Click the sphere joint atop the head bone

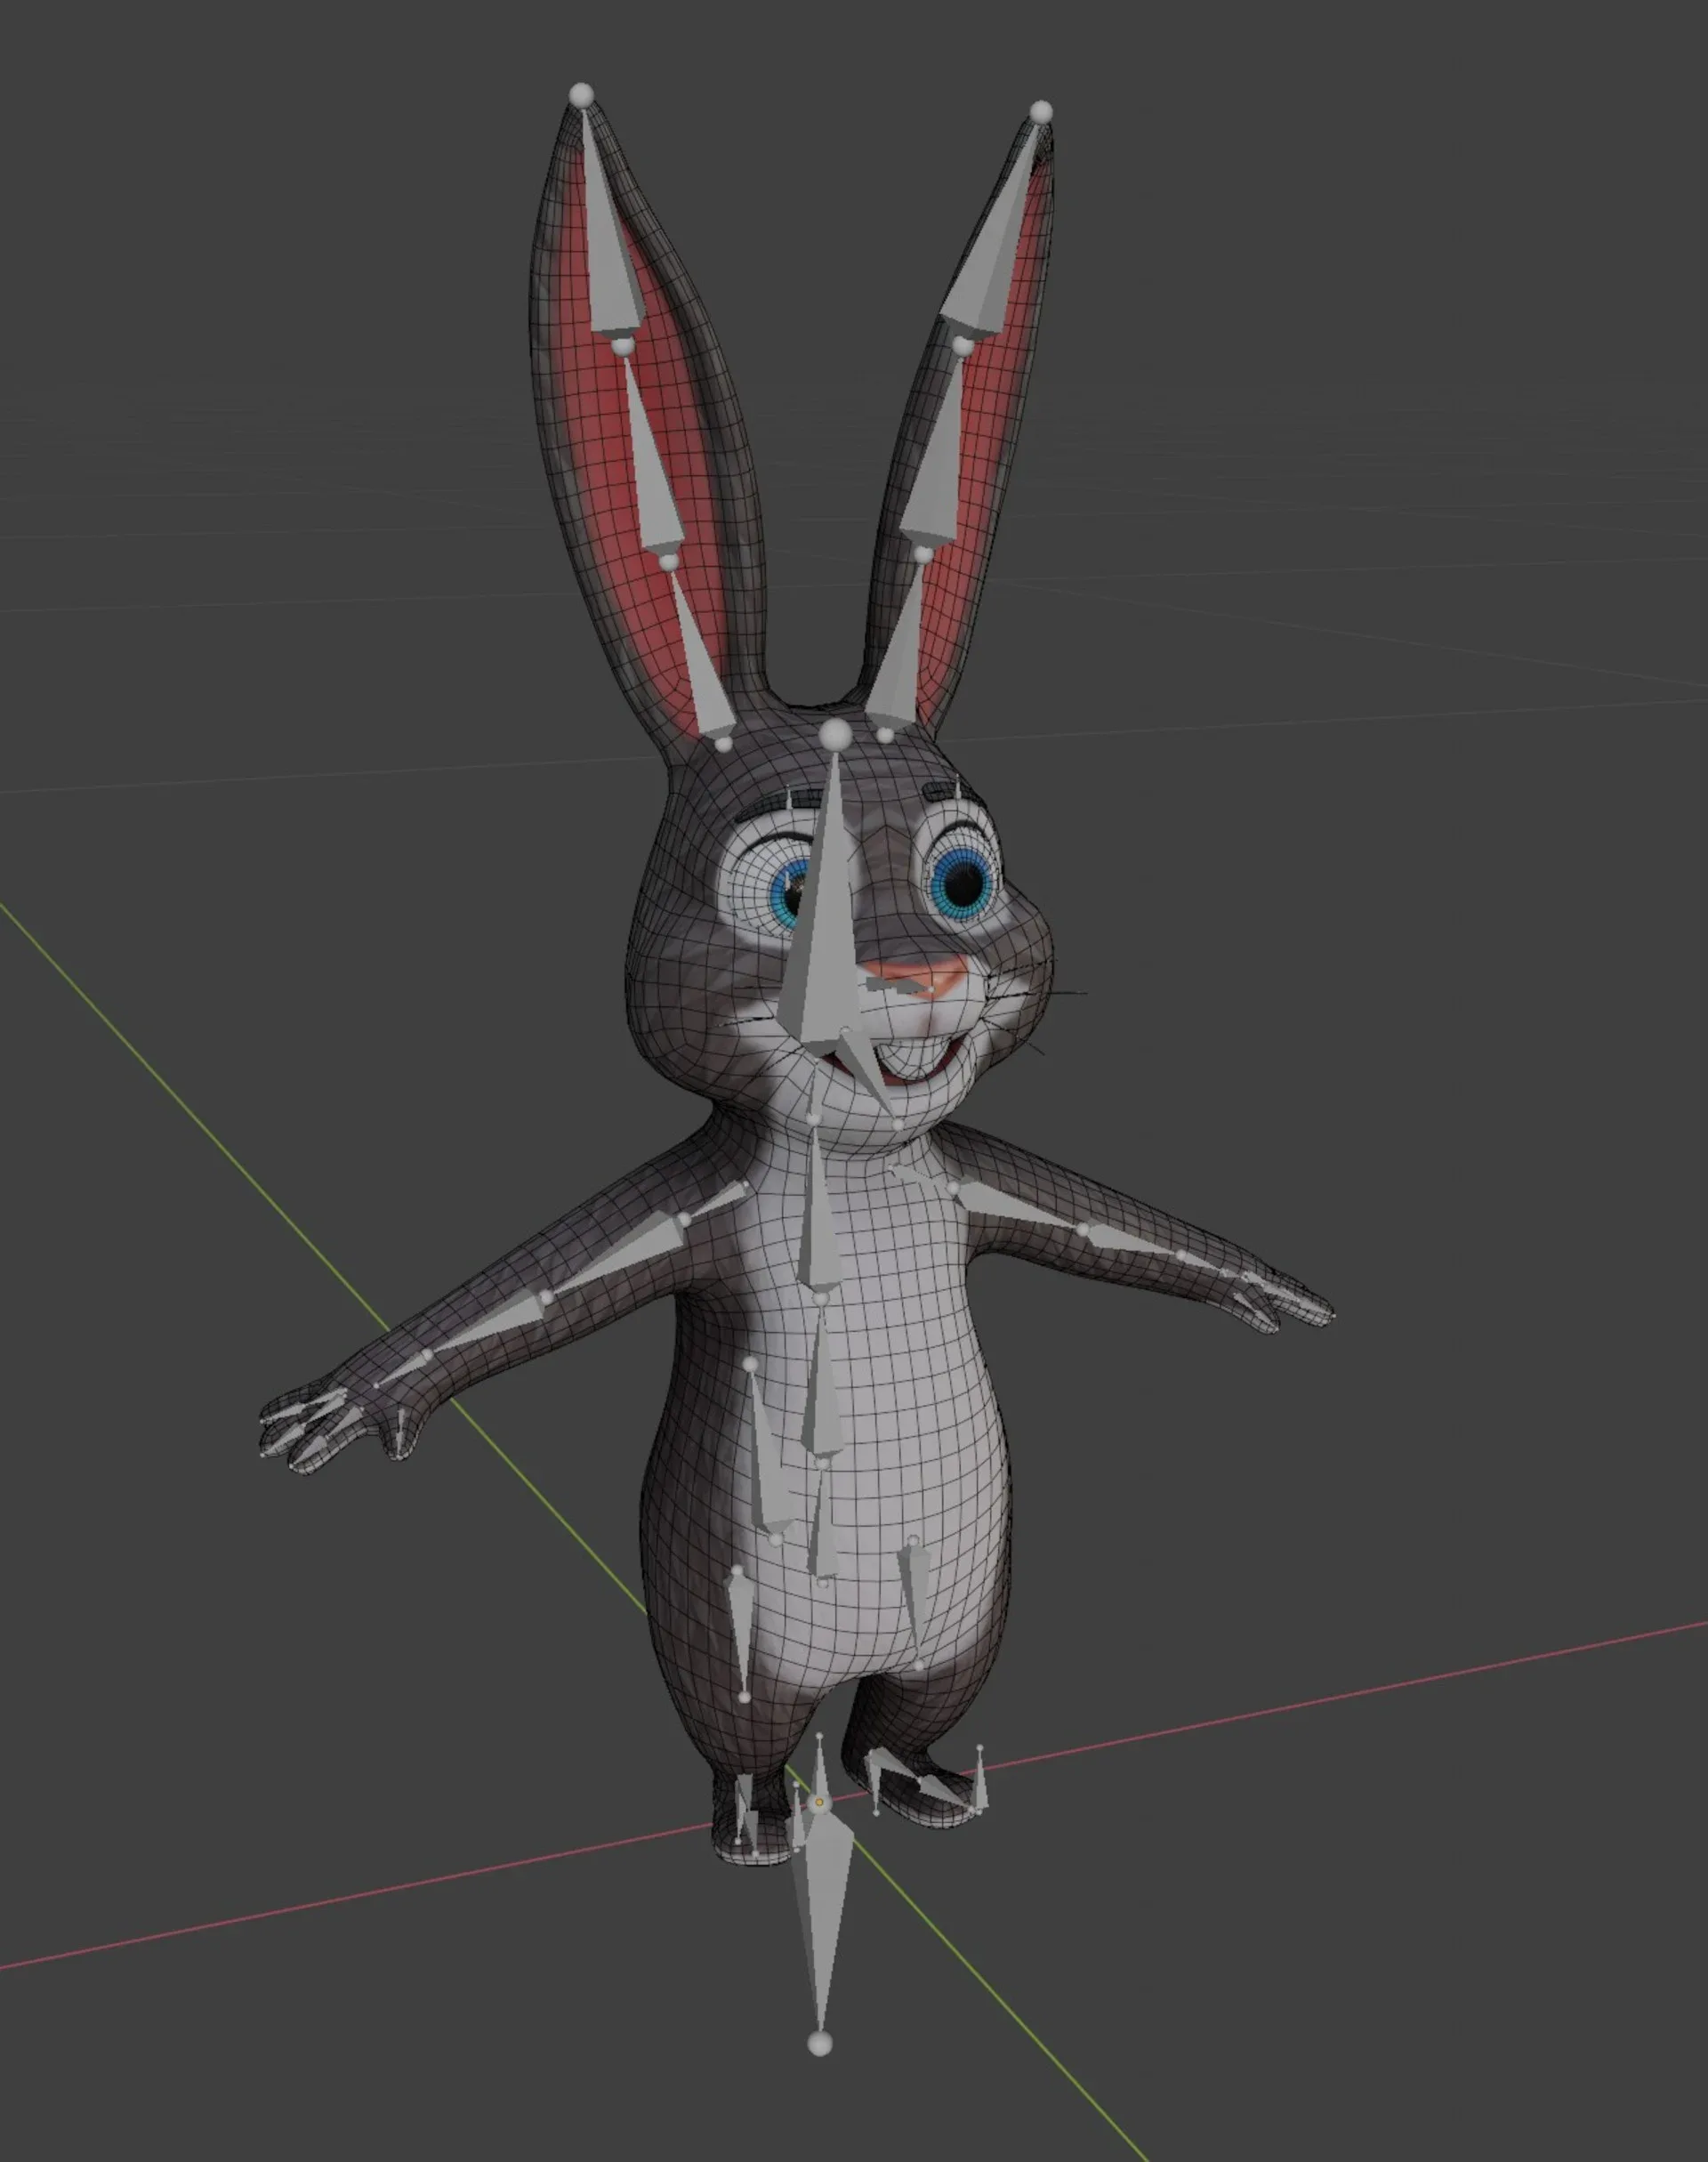835,737
